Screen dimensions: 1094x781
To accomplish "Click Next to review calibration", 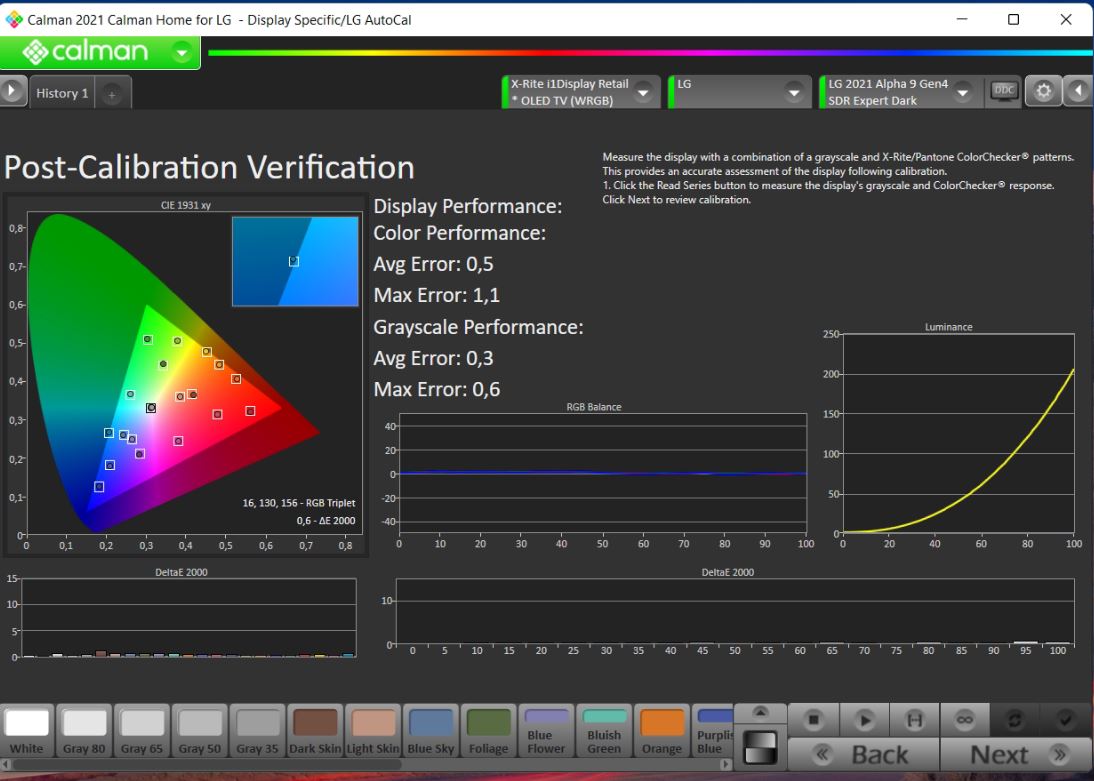I will pyautogui.click(x=1015, y=754).
